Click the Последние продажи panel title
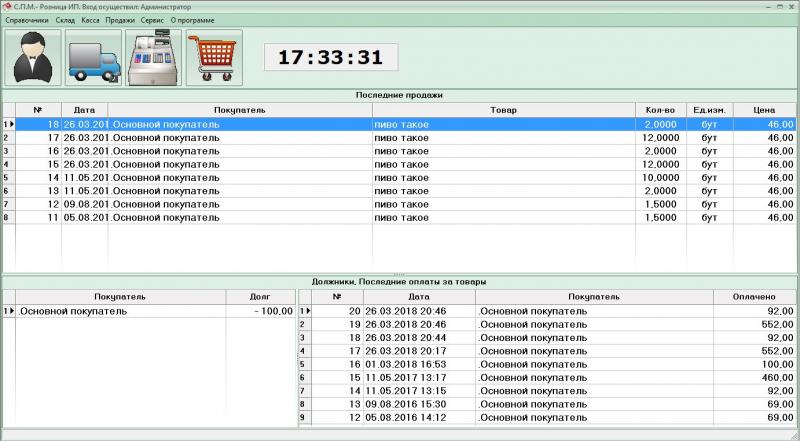The width and height of the screenshot is (800, 441). (x=399, y=95)
